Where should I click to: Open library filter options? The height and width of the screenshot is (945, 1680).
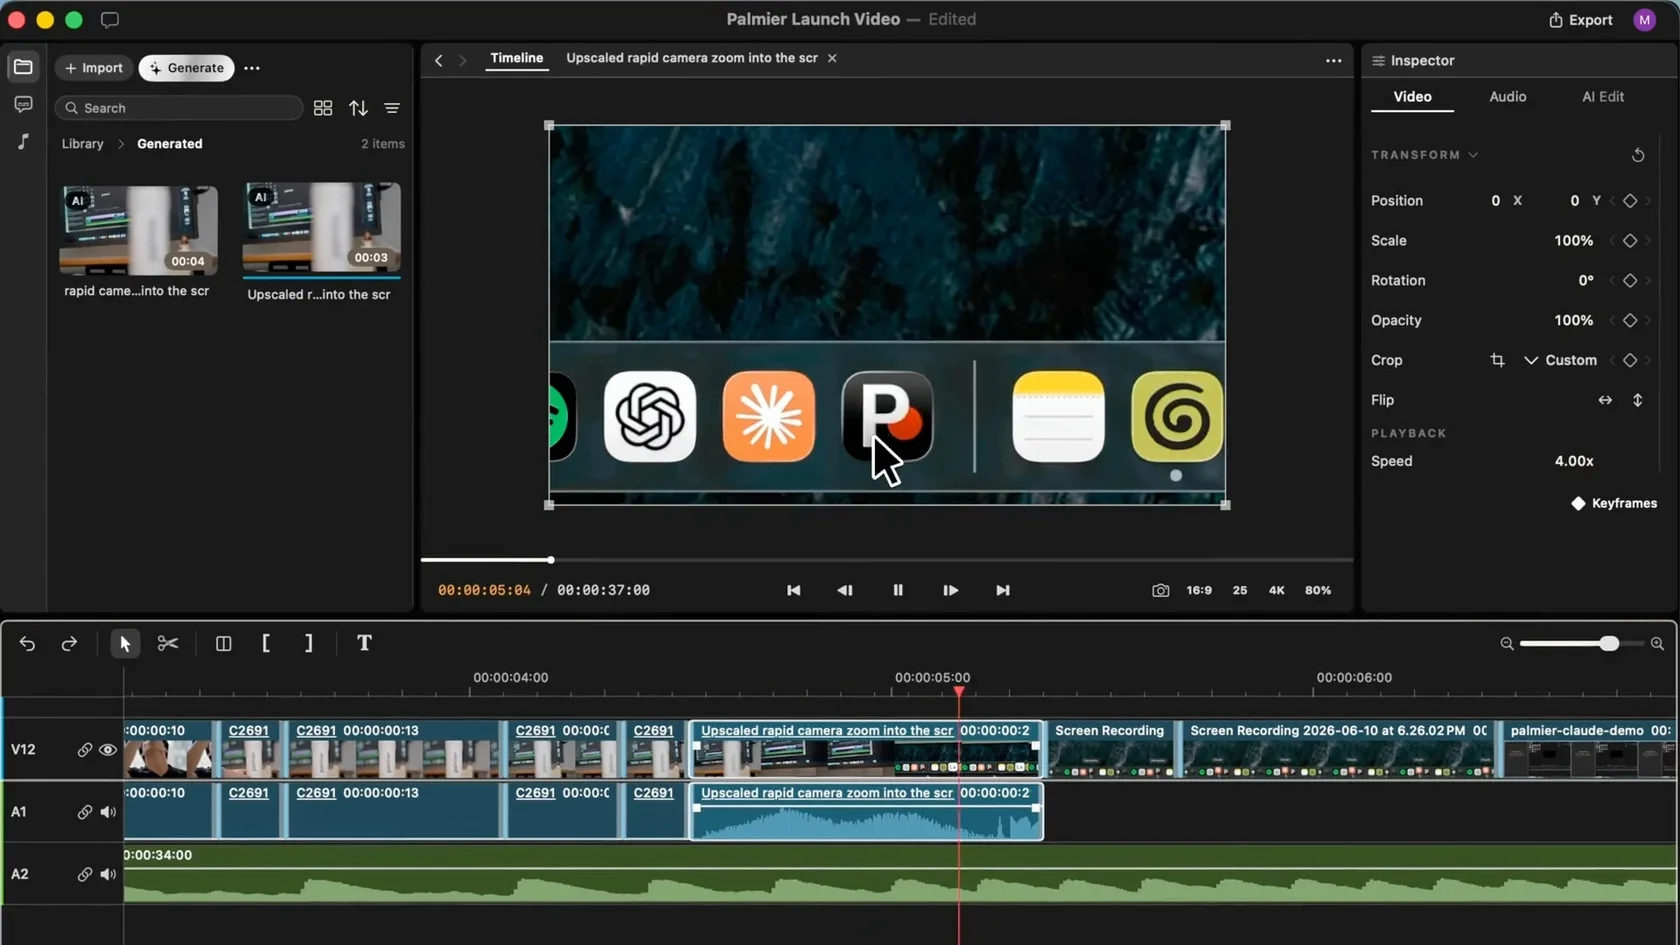392,108
